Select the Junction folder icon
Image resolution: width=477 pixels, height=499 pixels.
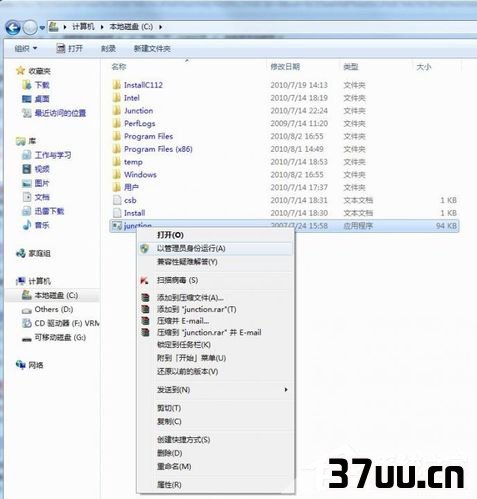tap(116, 111)
